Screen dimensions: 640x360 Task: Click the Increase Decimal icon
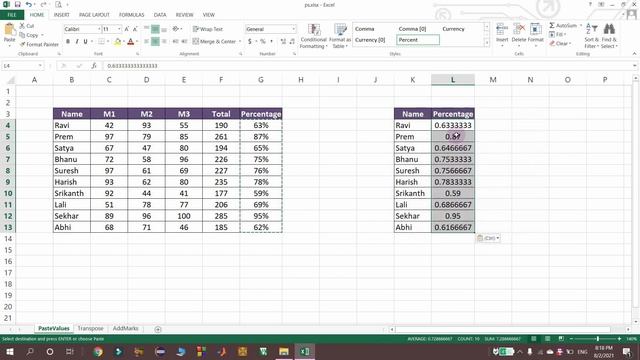(283, 41)
